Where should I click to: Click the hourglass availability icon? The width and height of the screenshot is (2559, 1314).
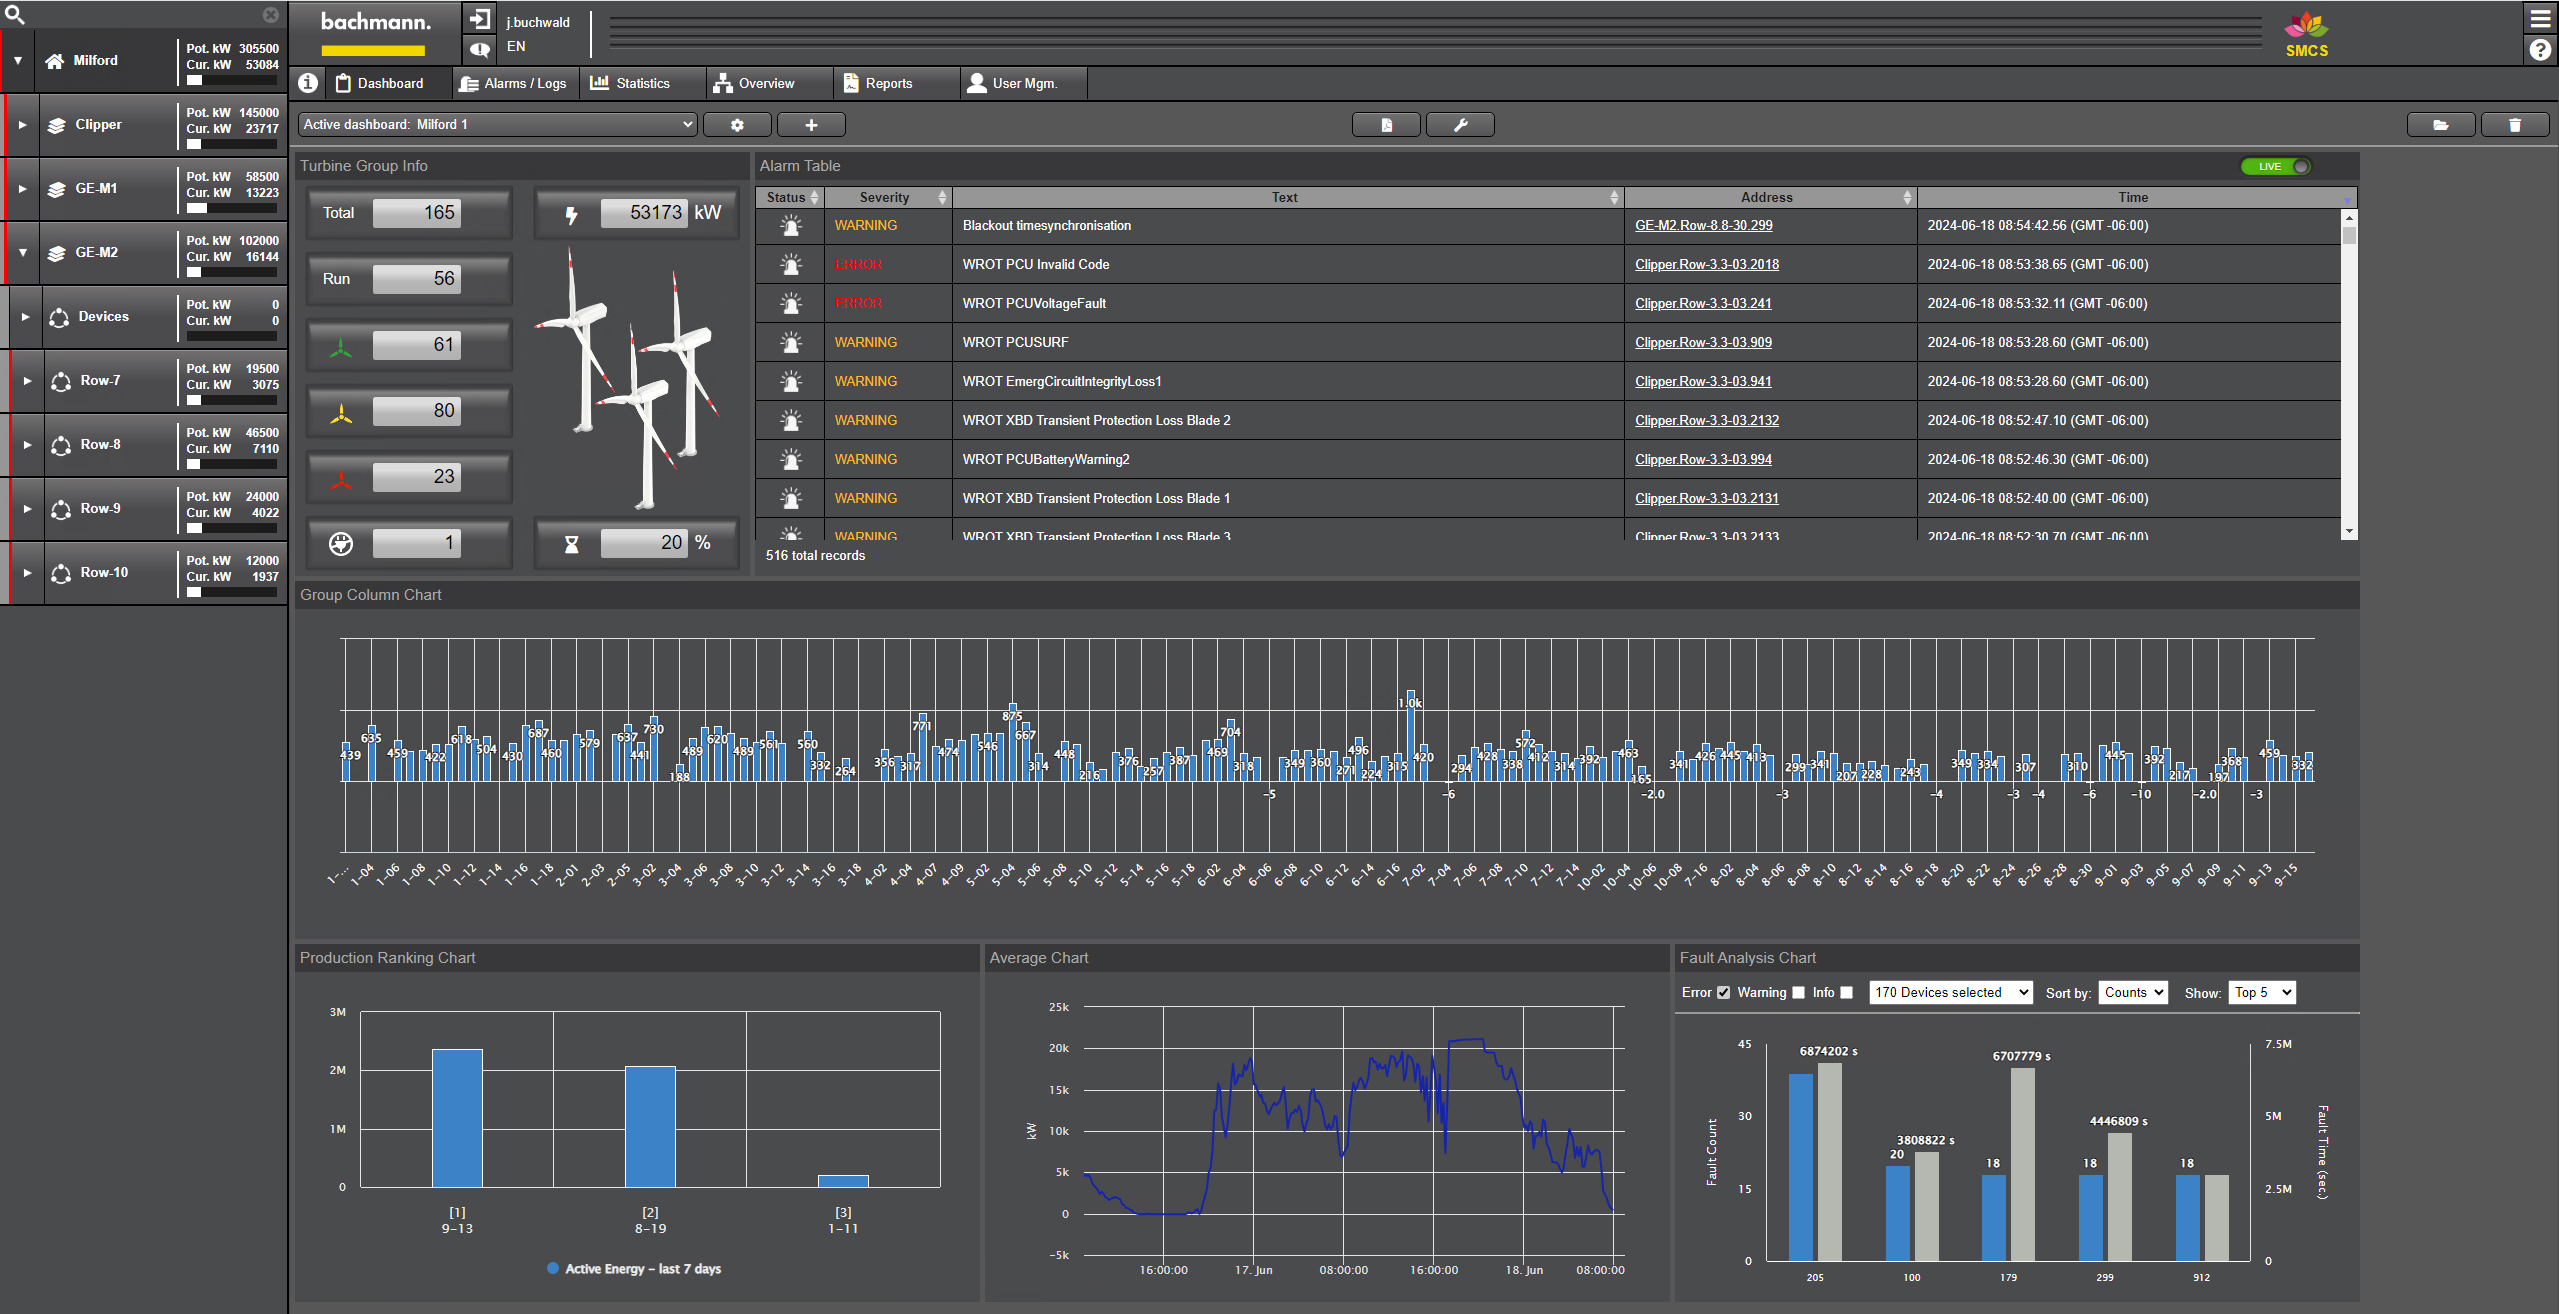pyautogui.click(x=571, y=544)
